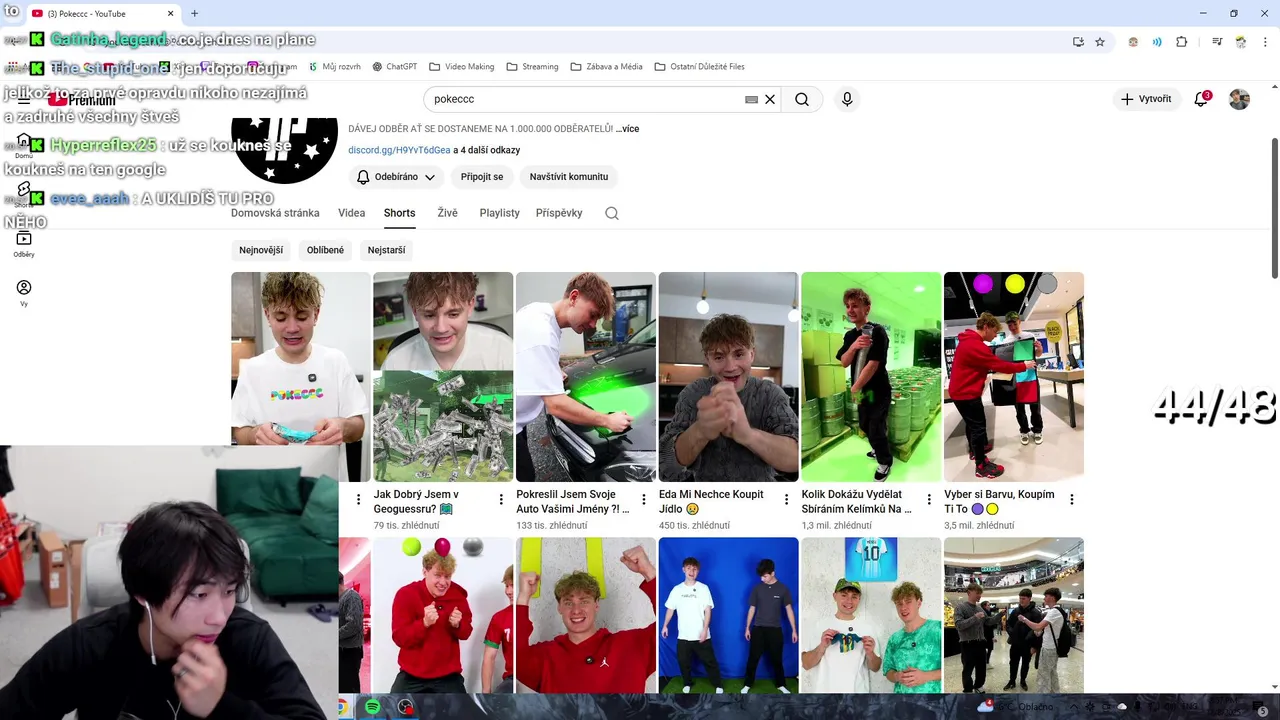The width and height of the screenshot is (1280, 720).
Task: Play the green car drawing short thumbnail
Action: (x=586, y=377)
